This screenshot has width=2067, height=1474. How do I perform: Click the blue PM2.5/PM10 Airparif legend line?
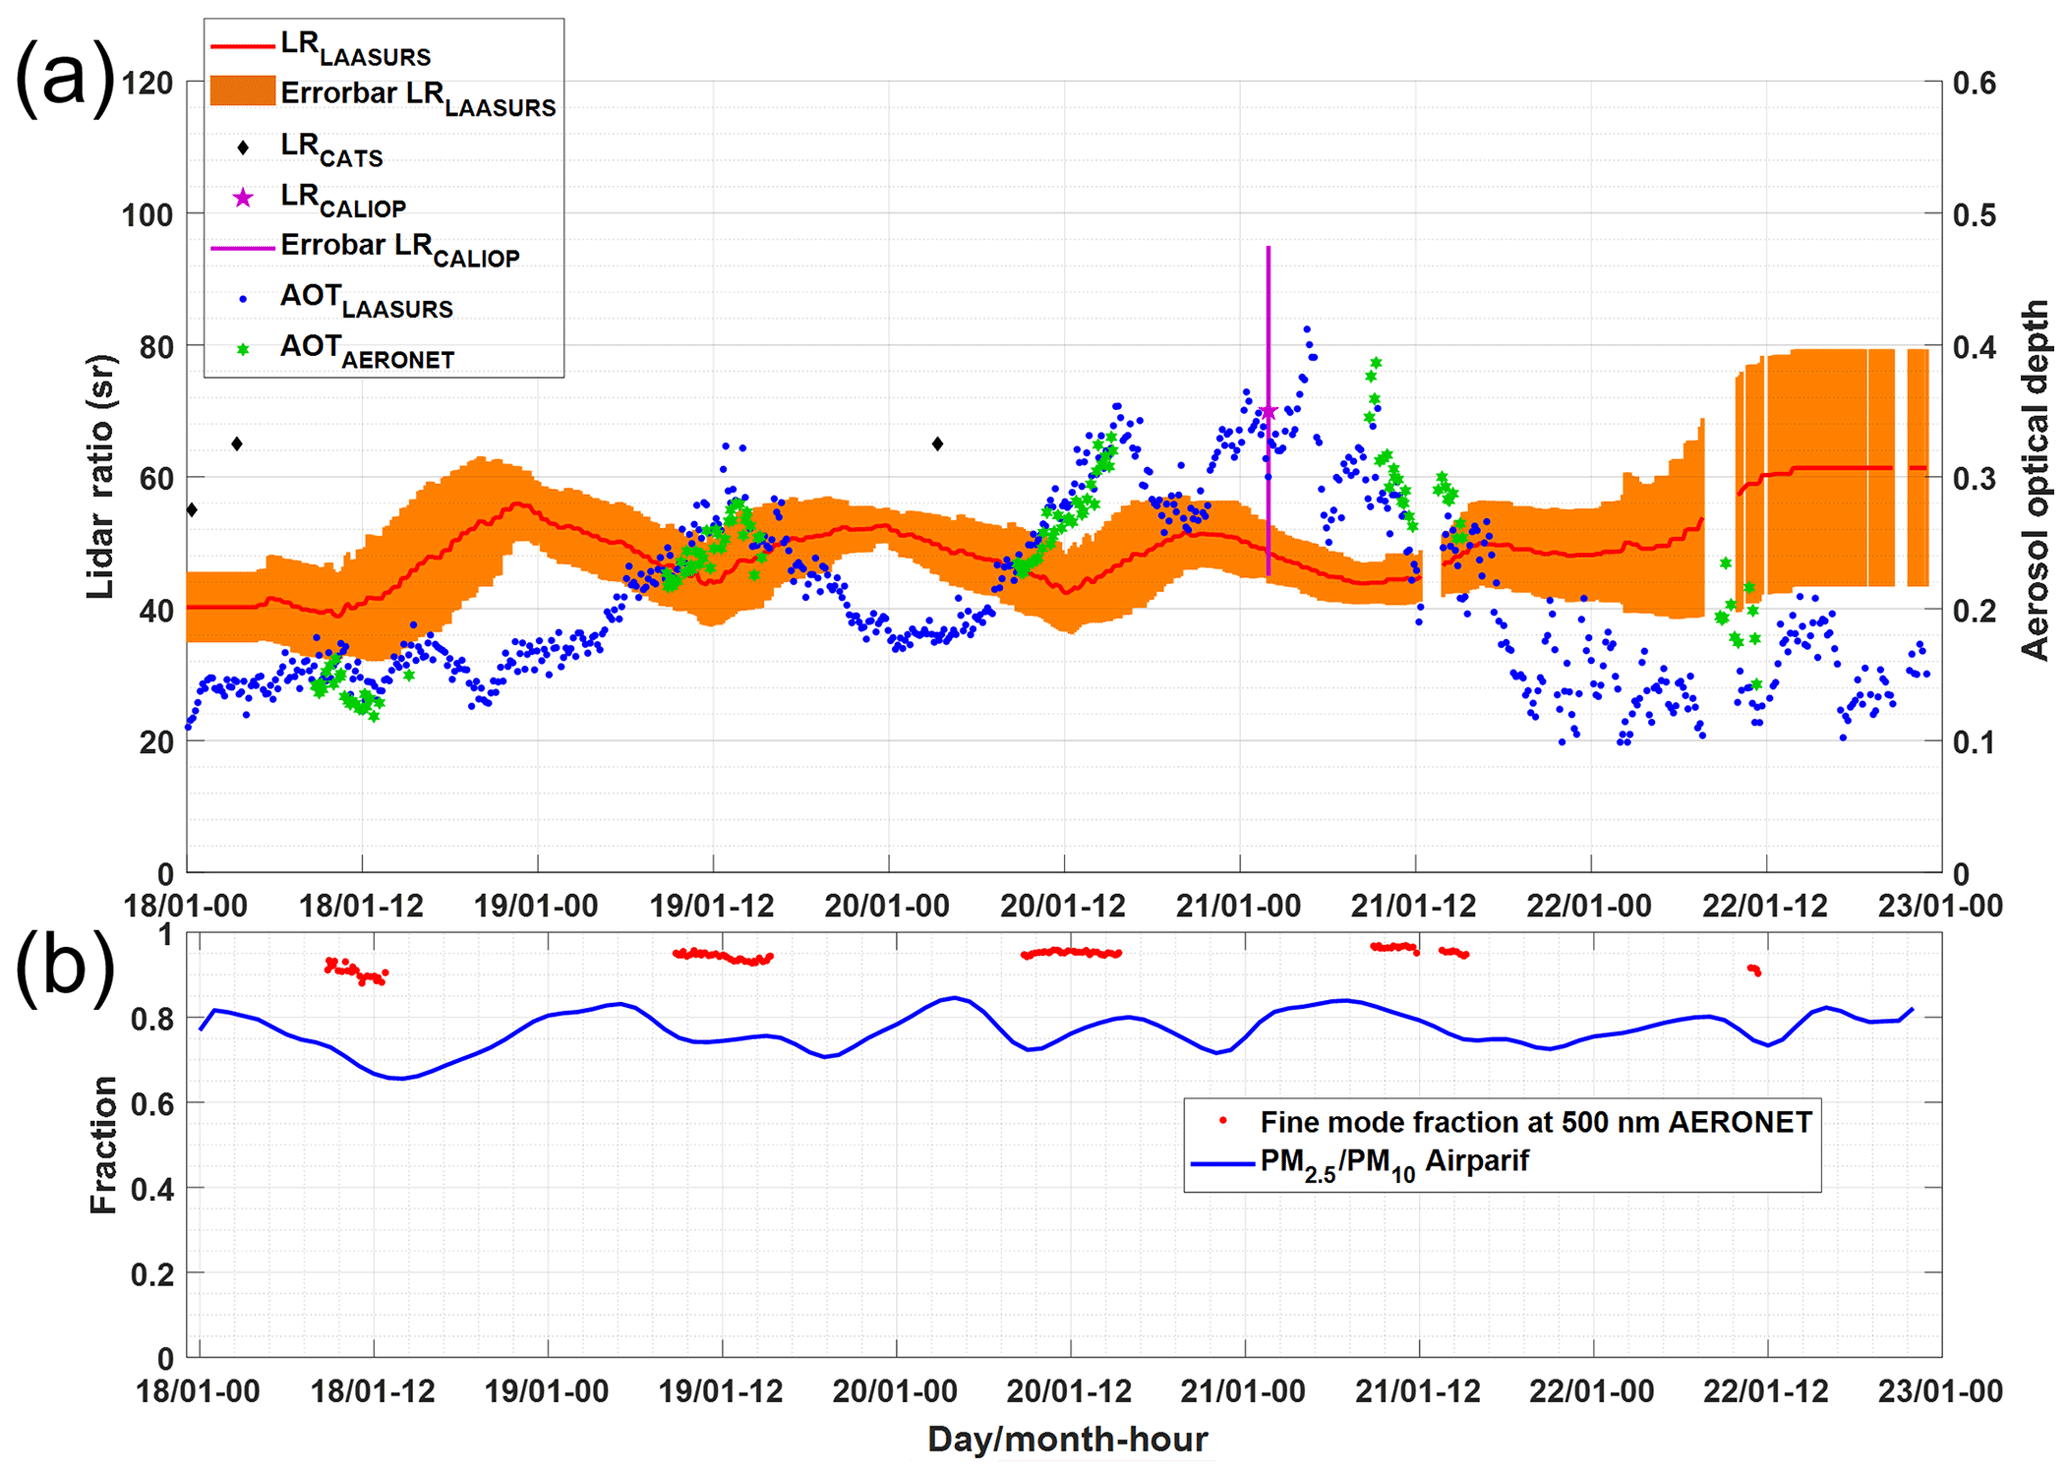[1222, 1163]
